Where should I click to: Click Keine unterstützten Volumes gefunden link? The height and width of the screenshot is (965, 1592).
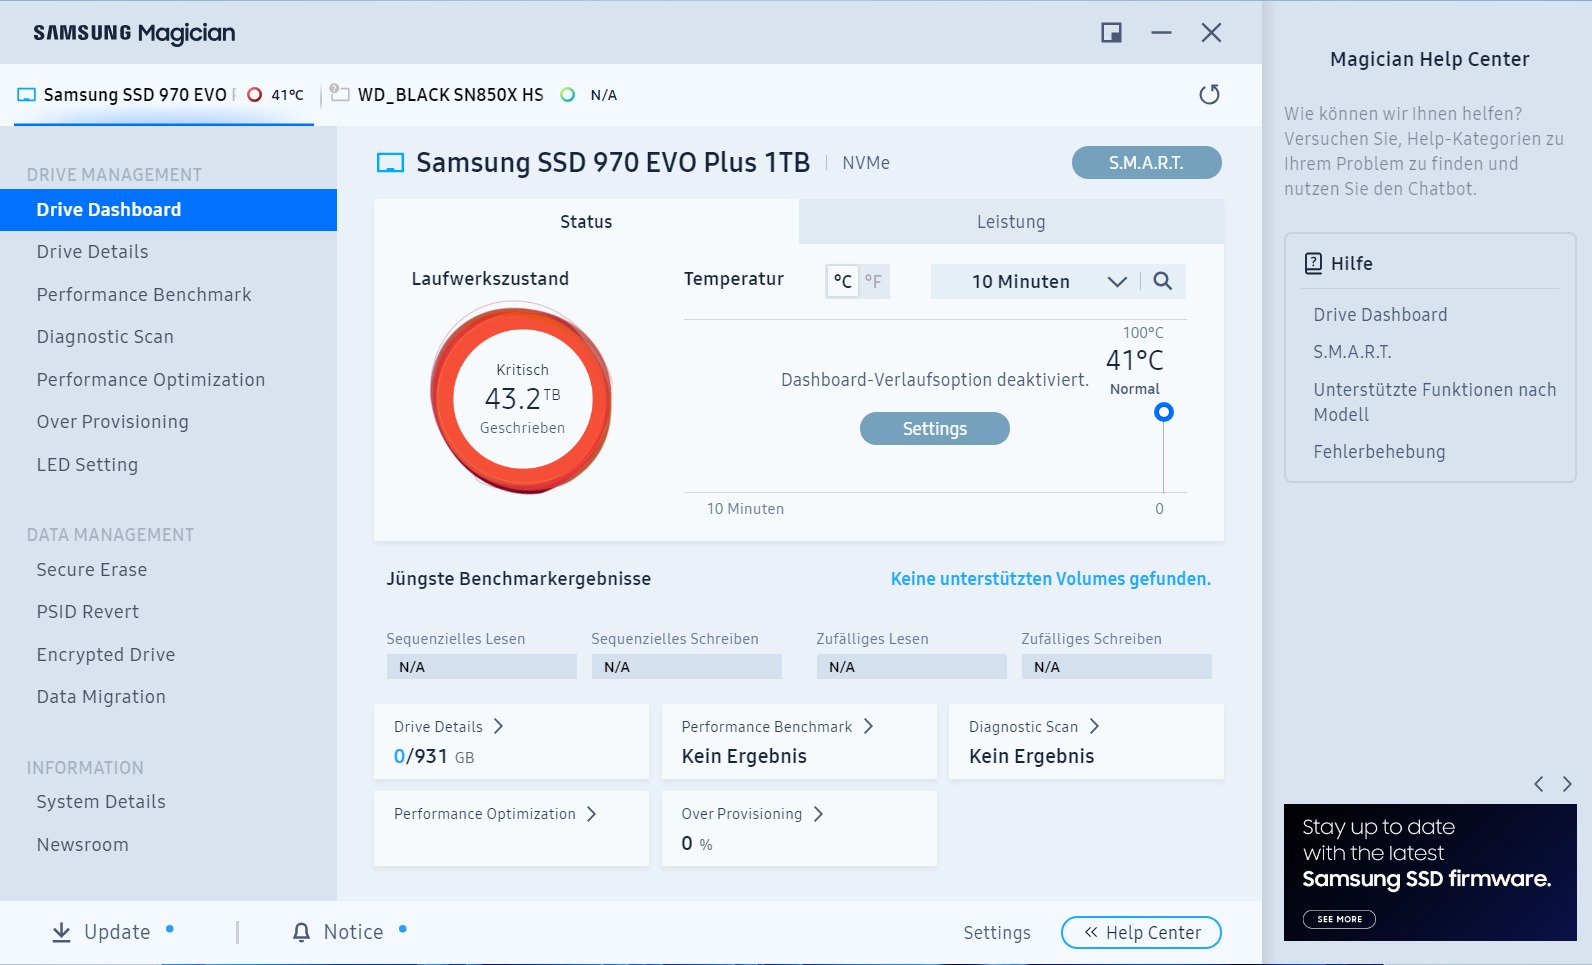coord(1051,579)
